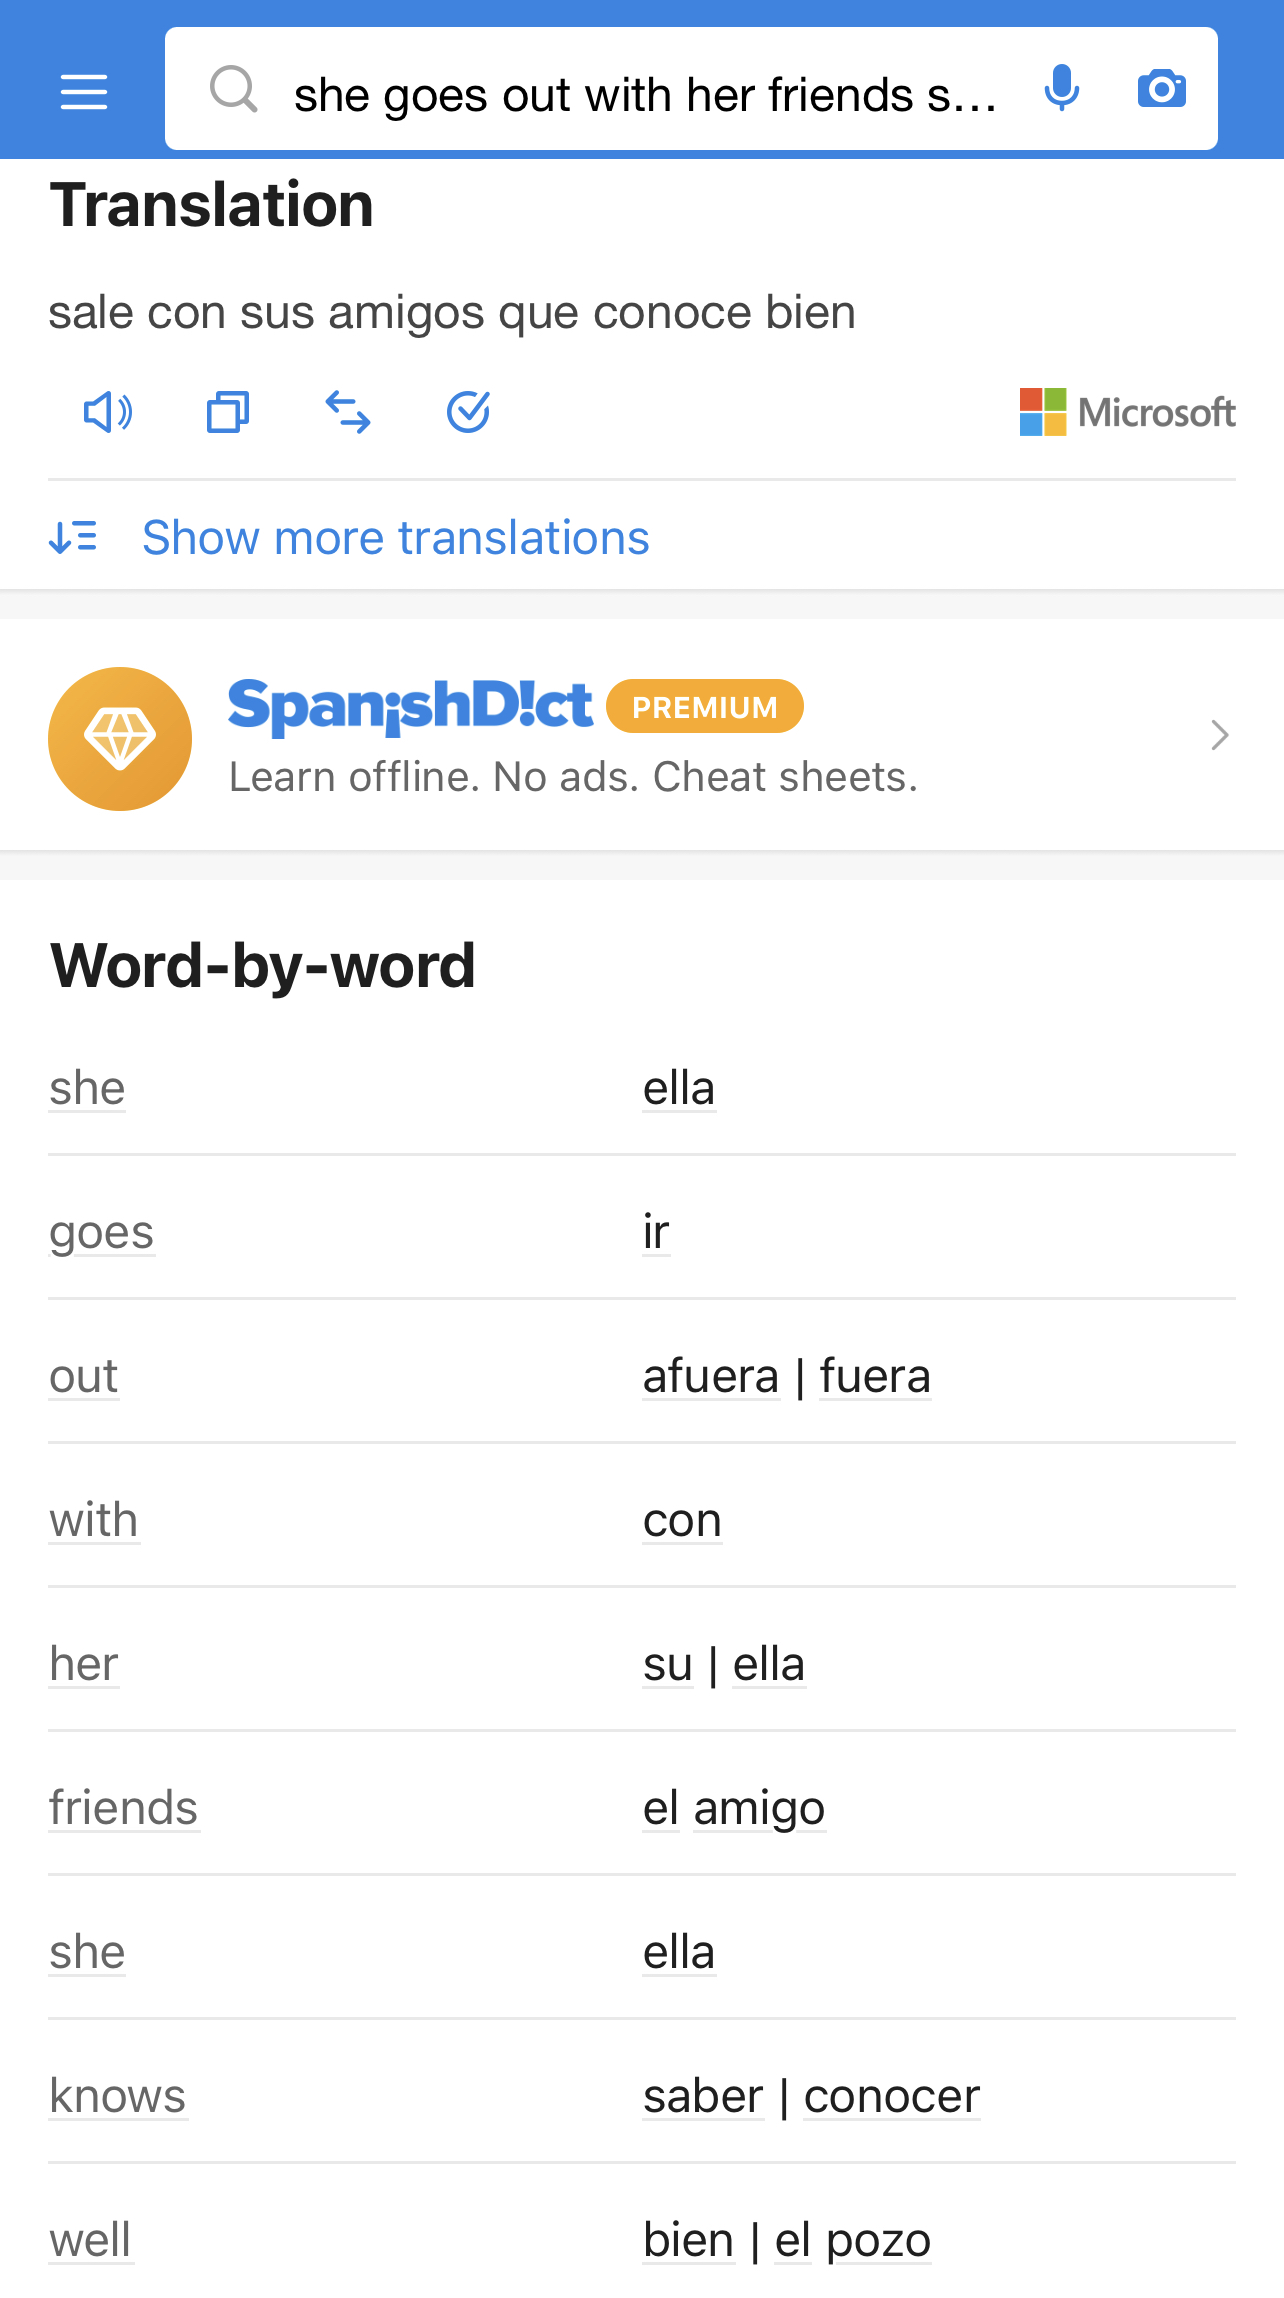Open the hamburger menu
Image resolution: width=1284 pixels, height=2298 pixels.
pos(84,92)
